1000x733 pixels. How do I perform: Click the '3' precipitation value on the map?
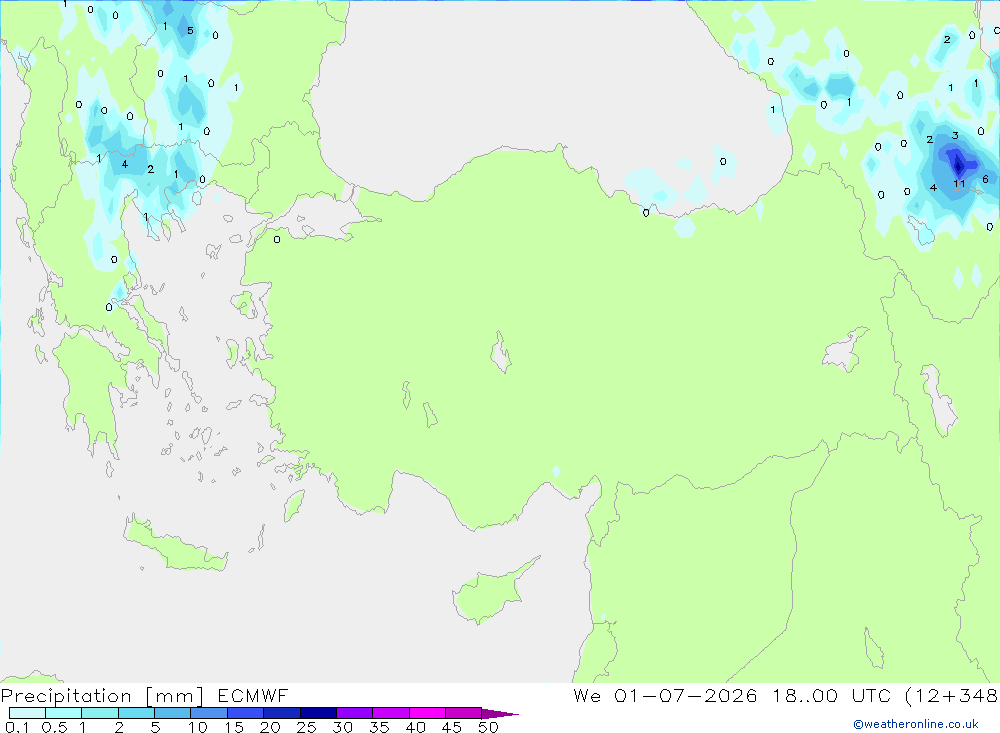pyautogui.click(x=955, y=135)
